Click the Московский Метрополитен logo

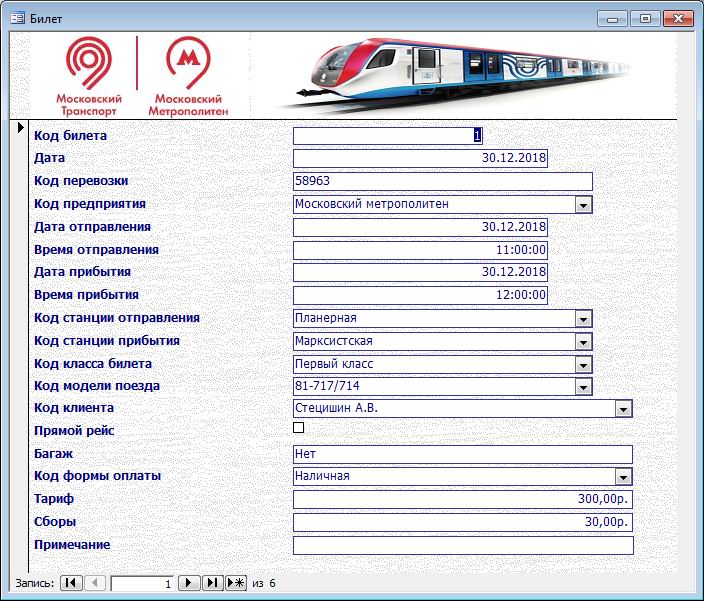[188, 77]
